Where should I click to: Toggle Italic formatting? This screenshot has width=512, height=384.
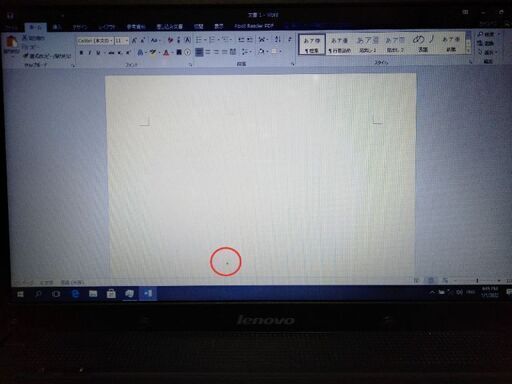click(x=89, y=53)
